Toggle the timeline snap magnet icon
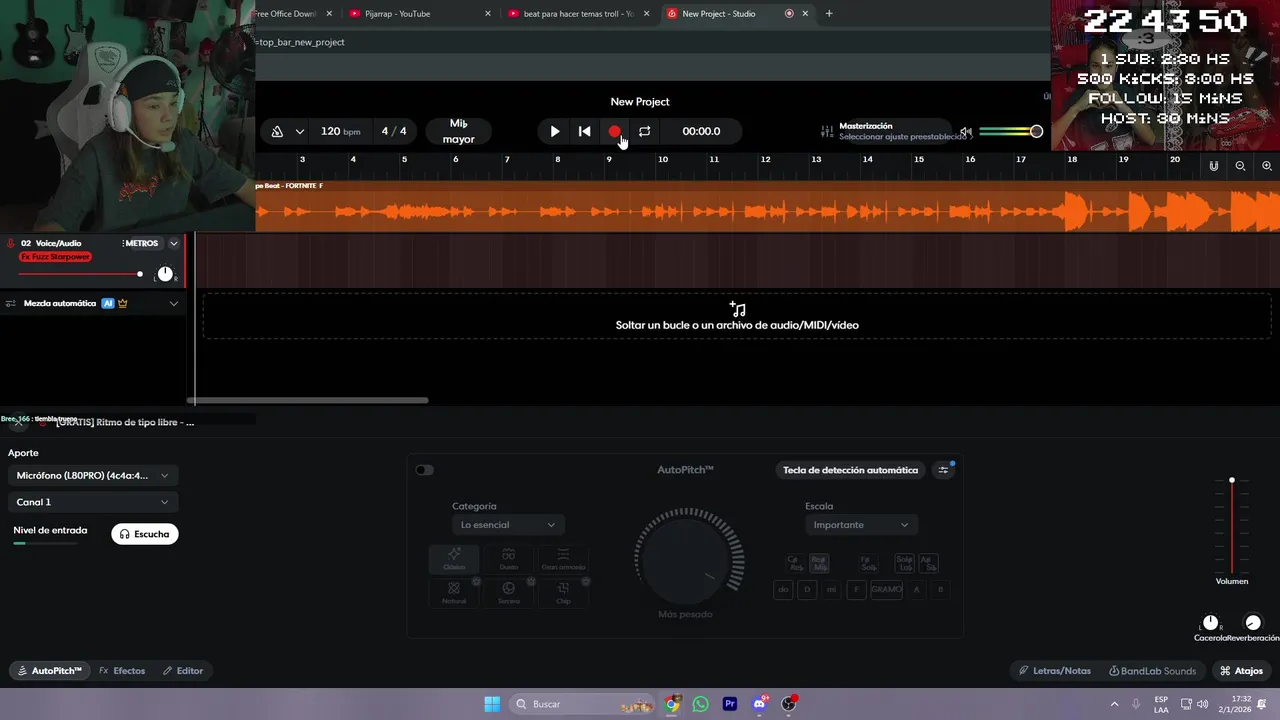1280x720 pixels. [1214, 166]
